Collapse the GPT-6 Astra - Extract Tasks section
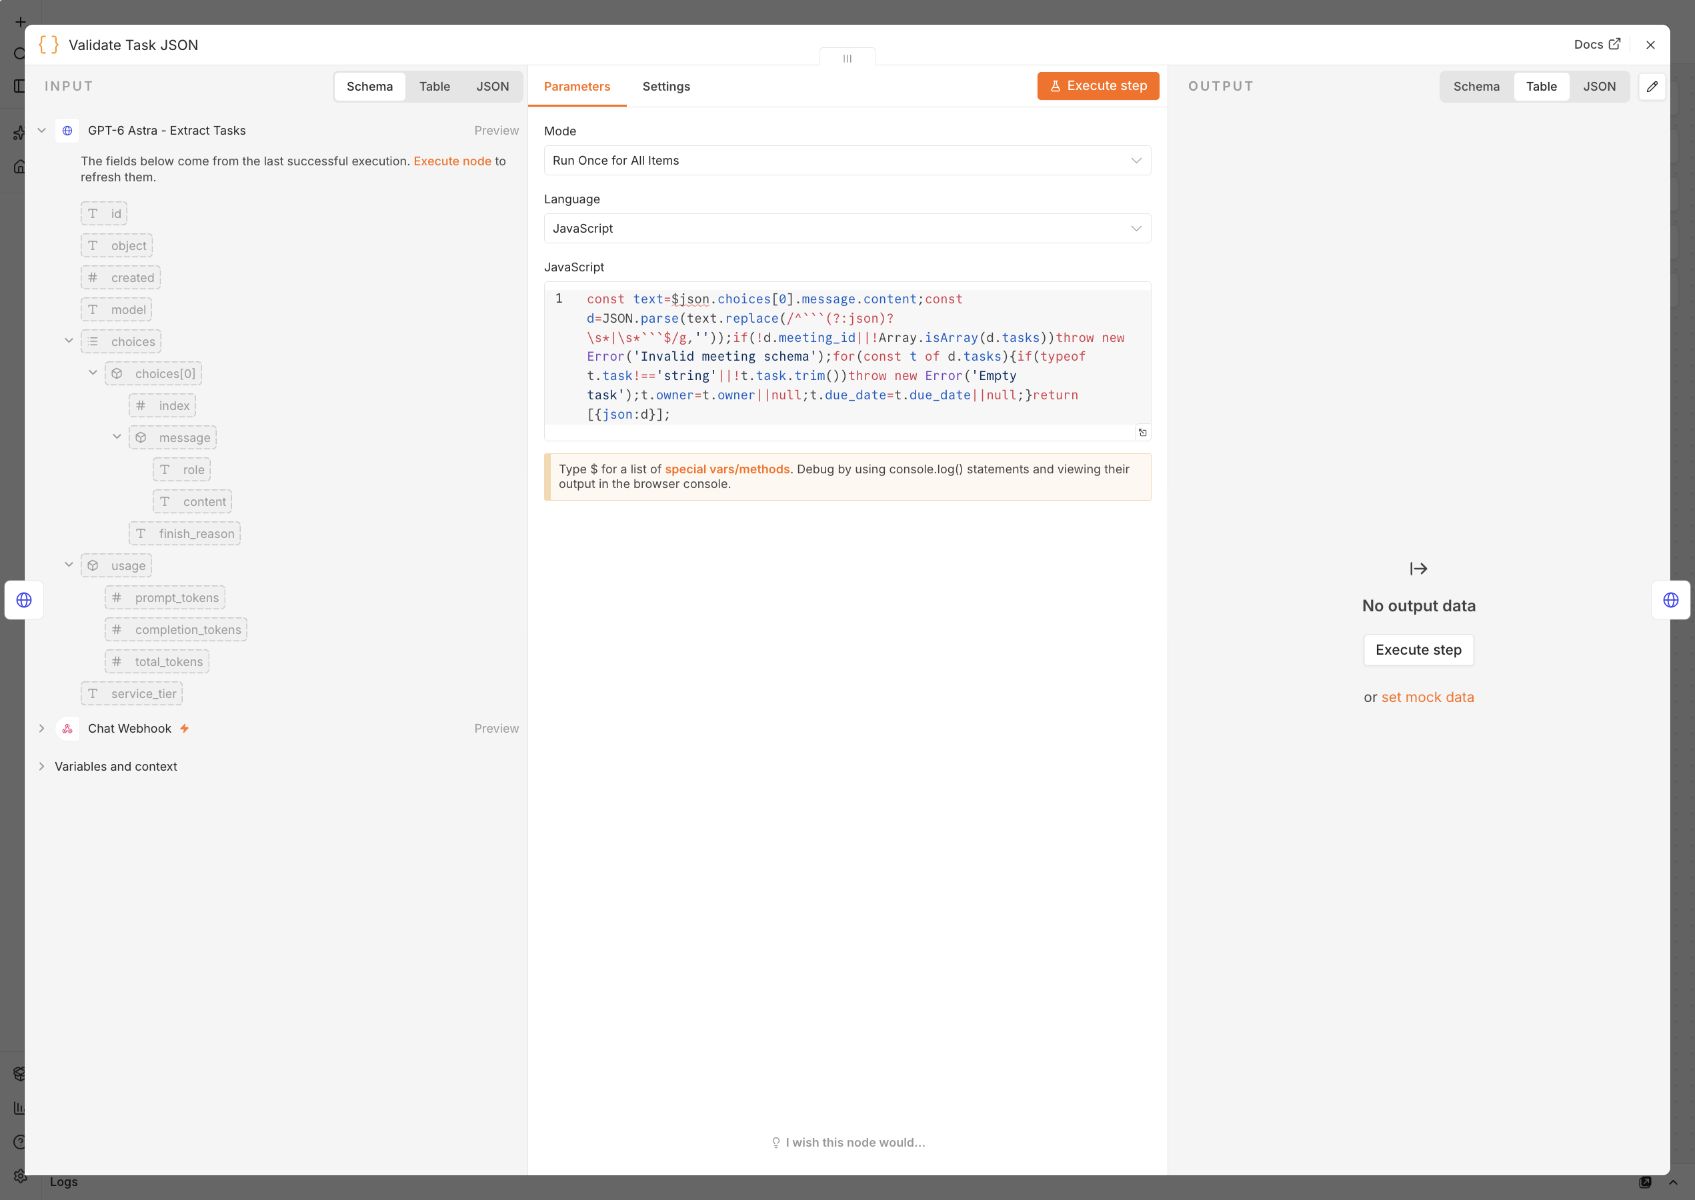 42,131
